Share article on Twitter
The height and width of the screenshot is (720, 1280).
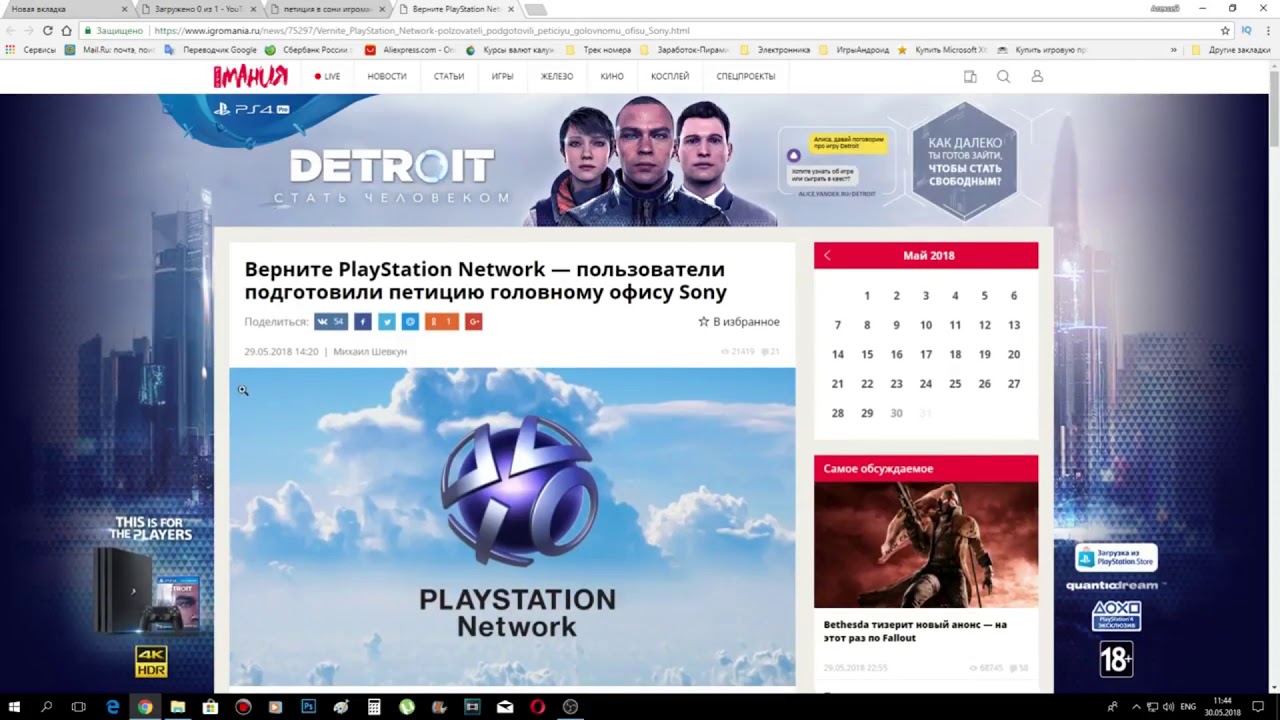pyautogui.click(x=386, y=321)
